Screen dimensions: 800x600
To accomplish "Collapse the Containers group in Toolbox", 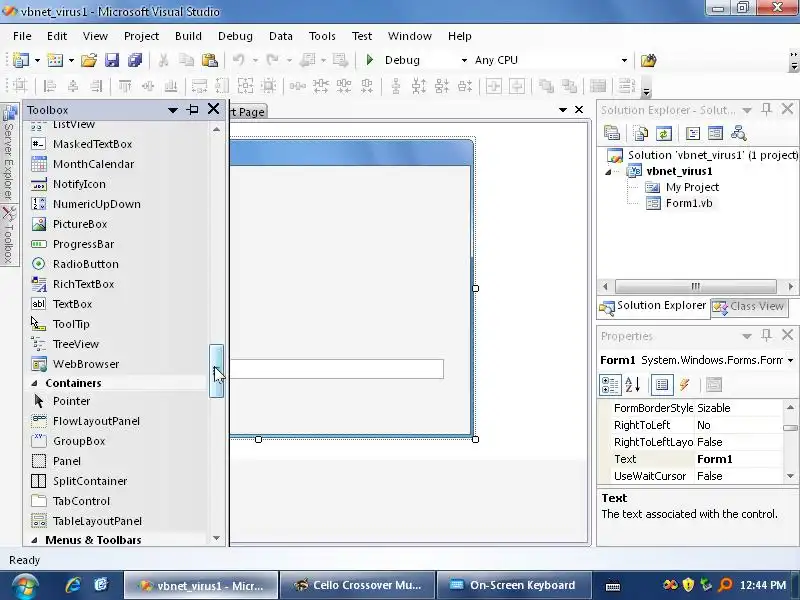I will click(x=34, y=383).
